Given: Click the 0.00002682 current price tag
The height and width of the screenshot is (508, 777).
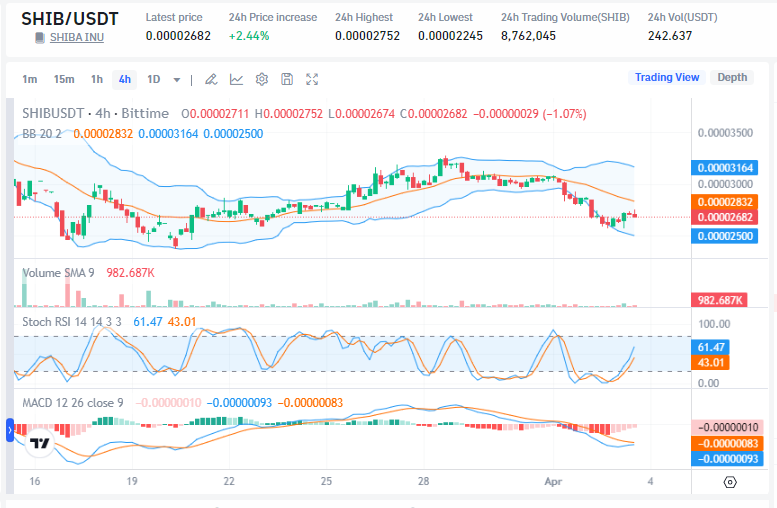Looking at the screenshot, I should [724, 217].
